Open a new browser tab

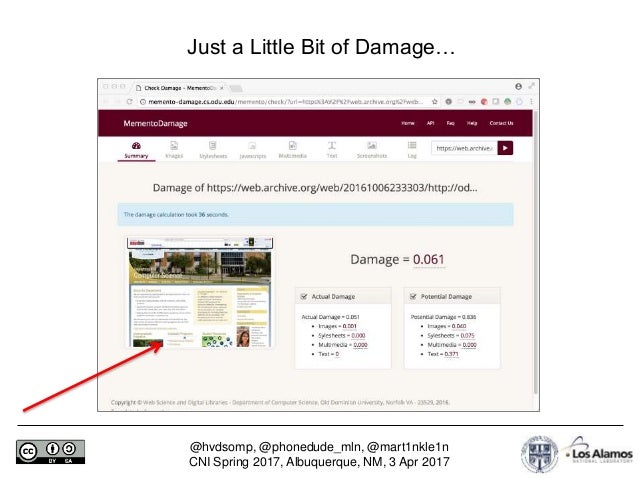236,88
